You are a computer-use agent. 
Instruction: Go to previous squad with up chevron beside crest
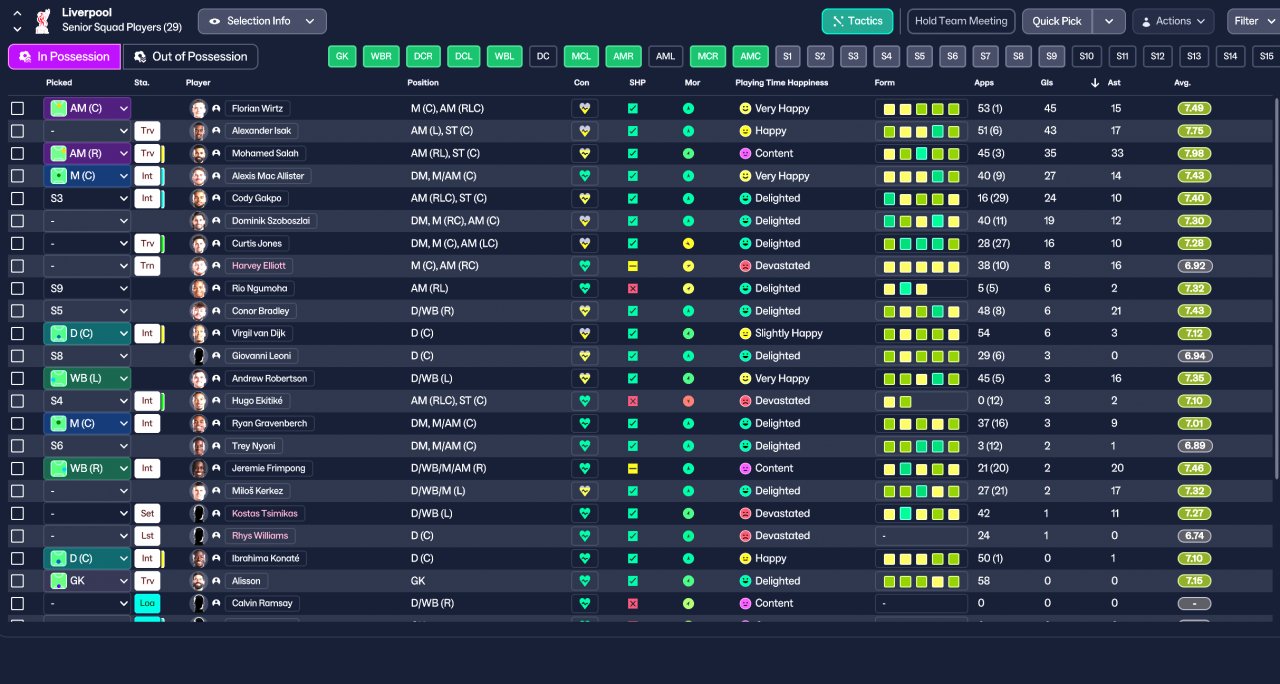click(x=17, y=12)
